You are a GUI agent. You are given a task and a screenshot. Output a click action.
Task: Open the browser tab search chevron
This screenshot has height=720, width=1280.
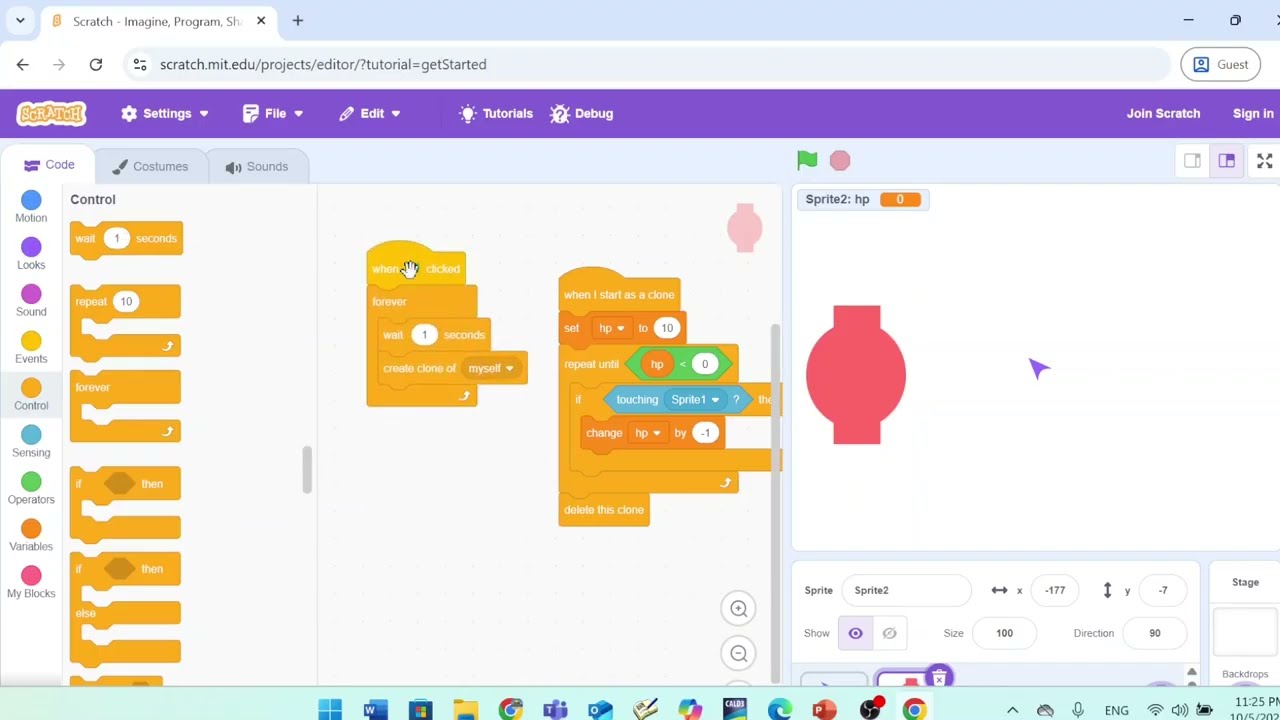(x=20, y=20)
